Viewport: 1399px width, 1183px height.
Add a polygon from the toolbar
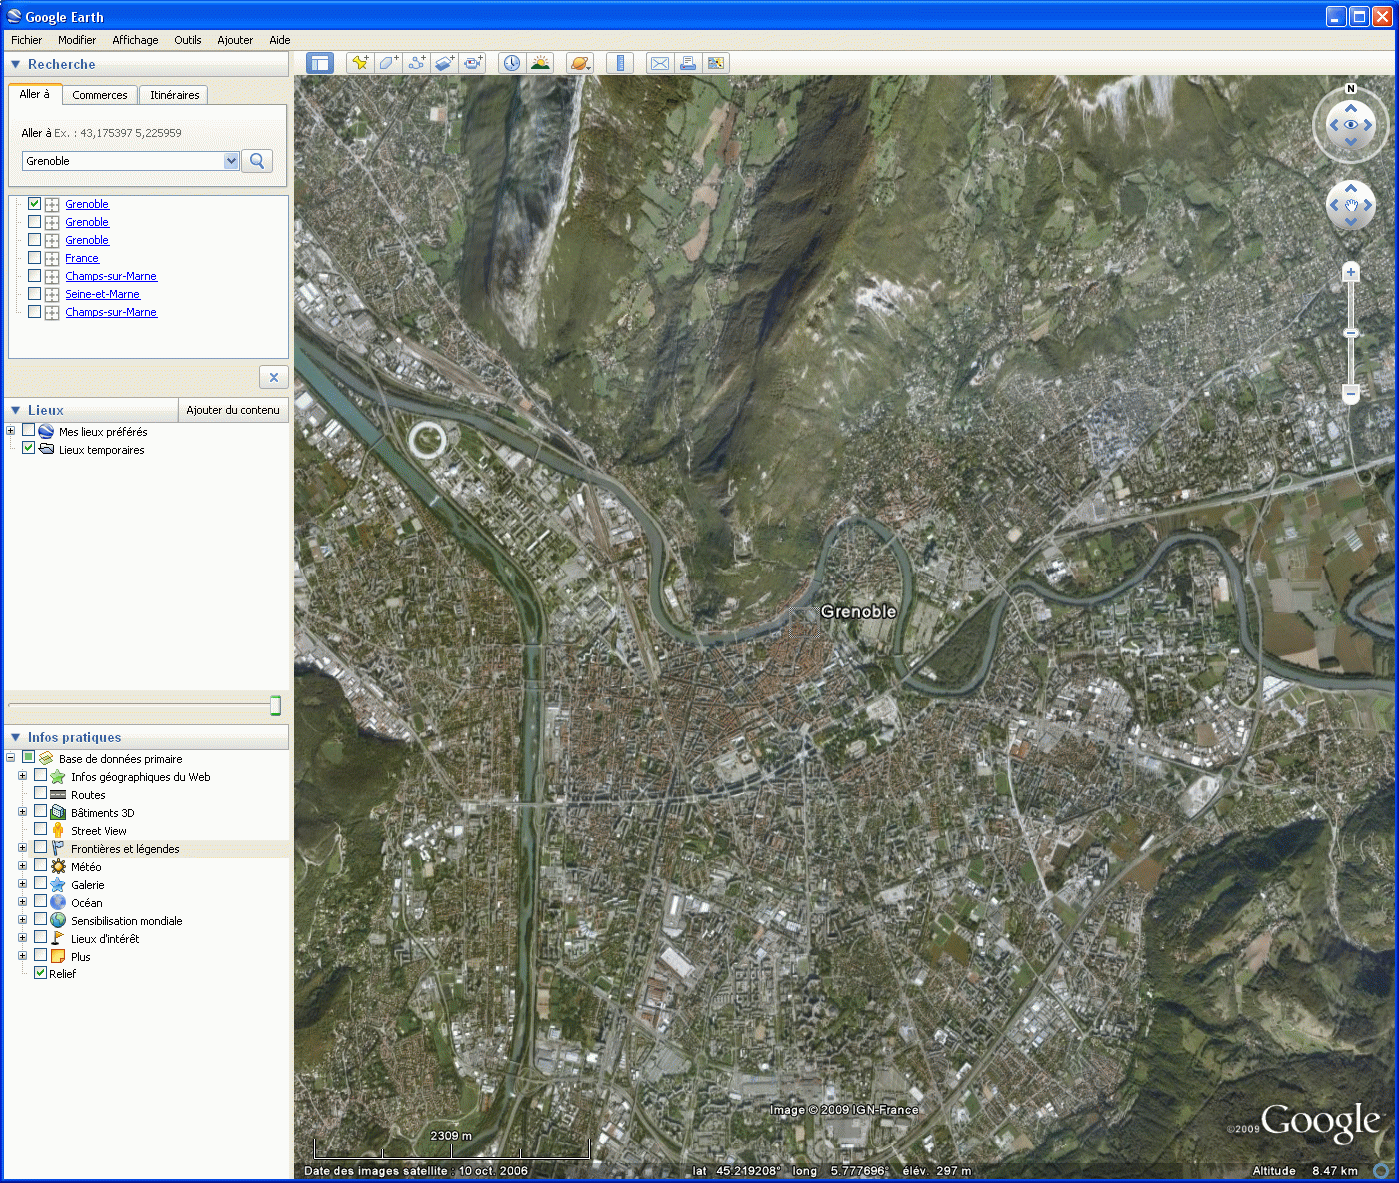pyautogui.click(x=388, y=63)
